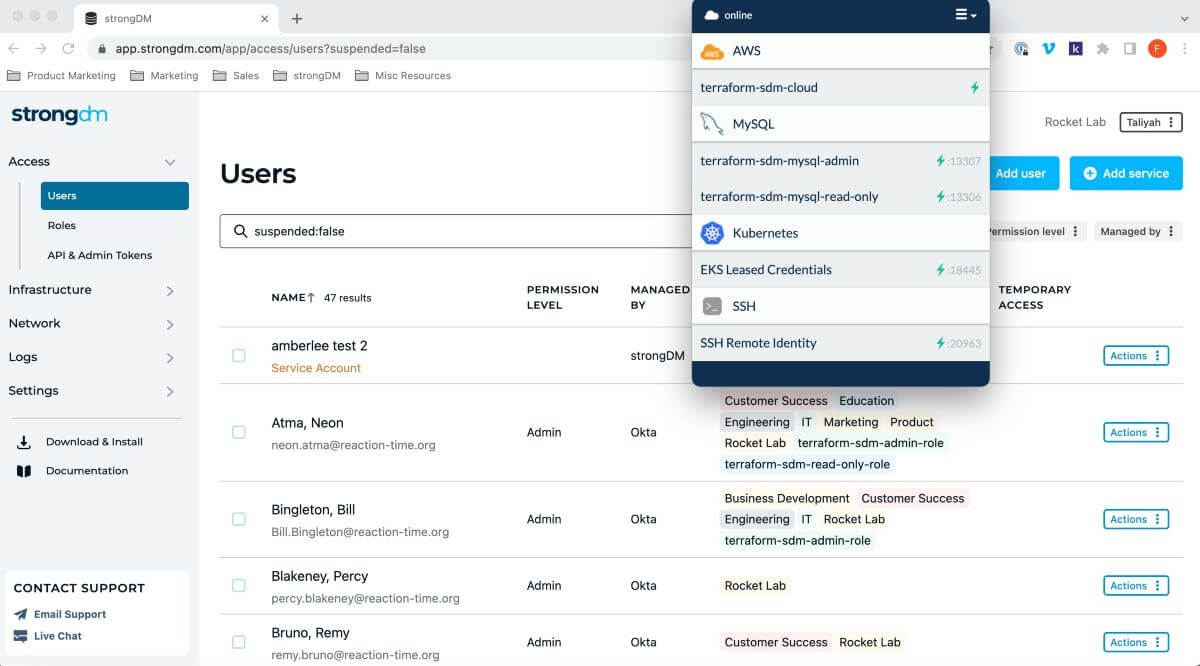Open the browser extensions puzzle icon
The image size is (1200, 666).
pyautogui.click(x=1103, y=48)
